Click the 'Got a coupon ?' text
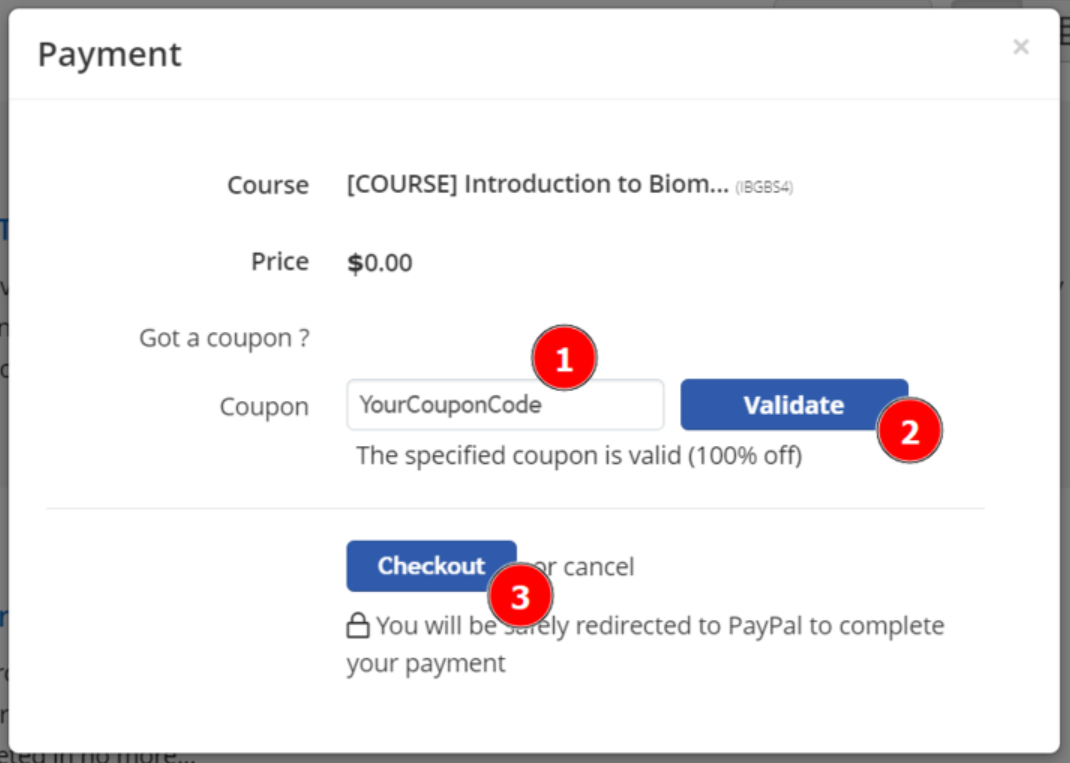 [x=224, y=339]
